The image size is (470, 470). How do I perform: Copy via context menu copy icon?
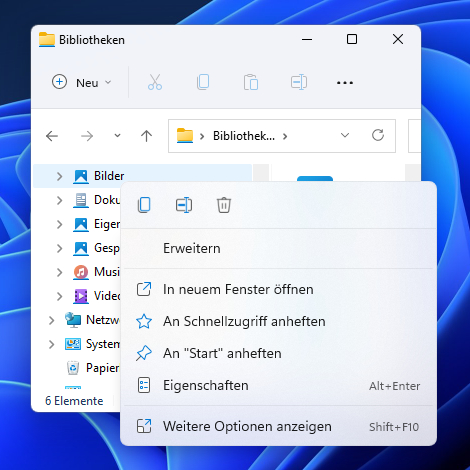pyautogui.click(x=144, y=205)
